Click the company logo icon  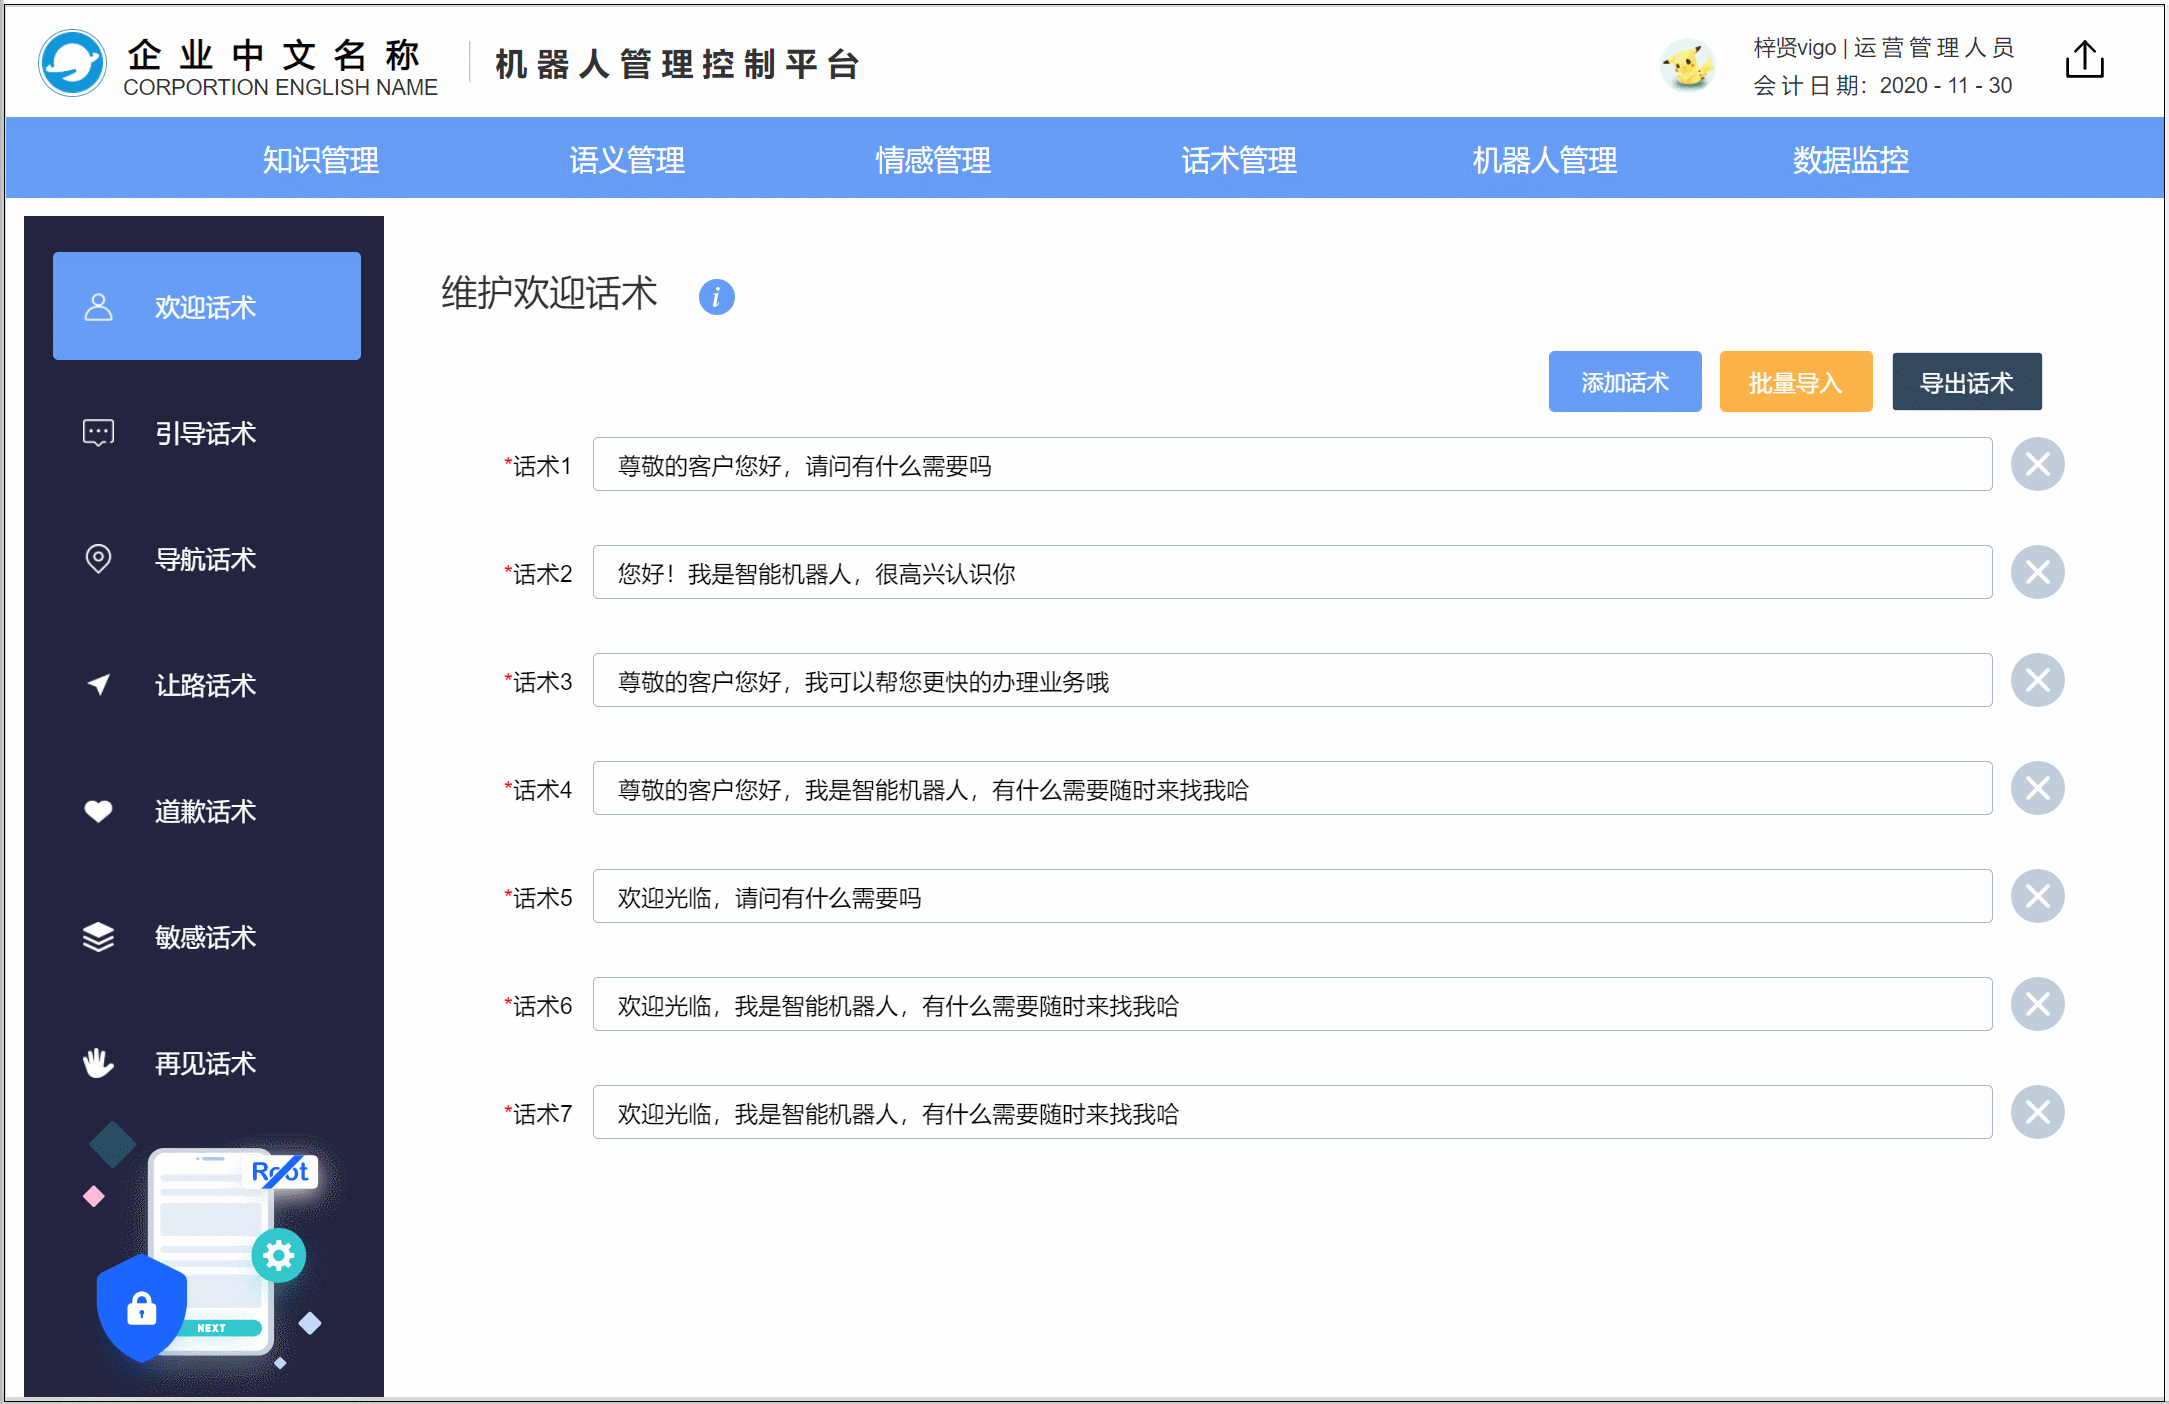coord(72,63)
